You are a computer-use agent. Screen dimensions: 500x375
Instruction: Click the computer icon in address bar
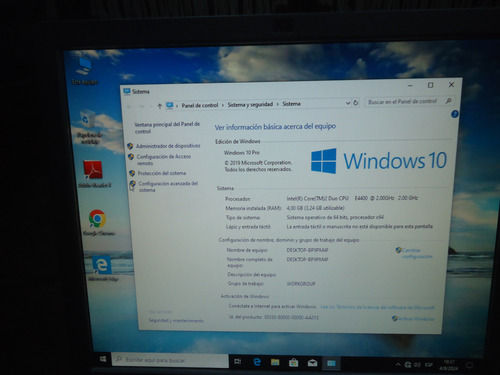(170, 105)
